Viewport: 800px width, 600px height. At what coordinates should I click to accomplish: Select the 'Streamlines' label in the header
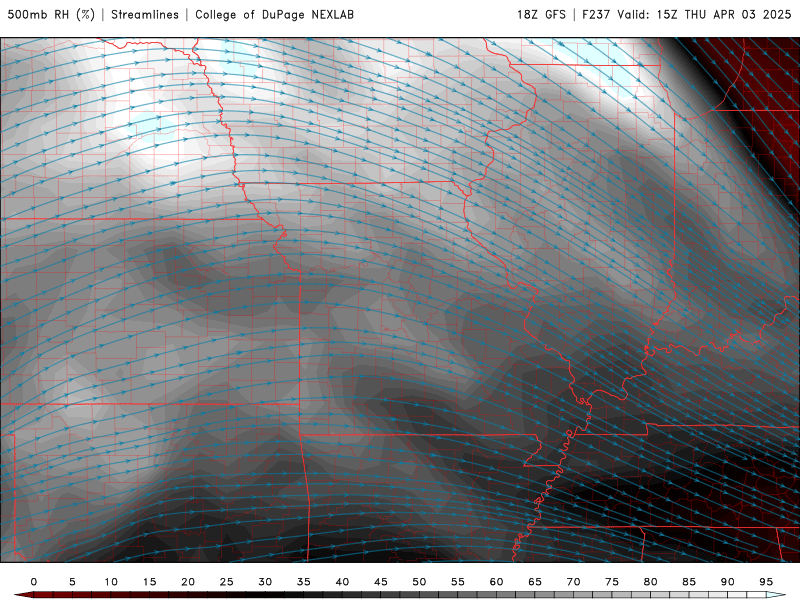(145, 14)
